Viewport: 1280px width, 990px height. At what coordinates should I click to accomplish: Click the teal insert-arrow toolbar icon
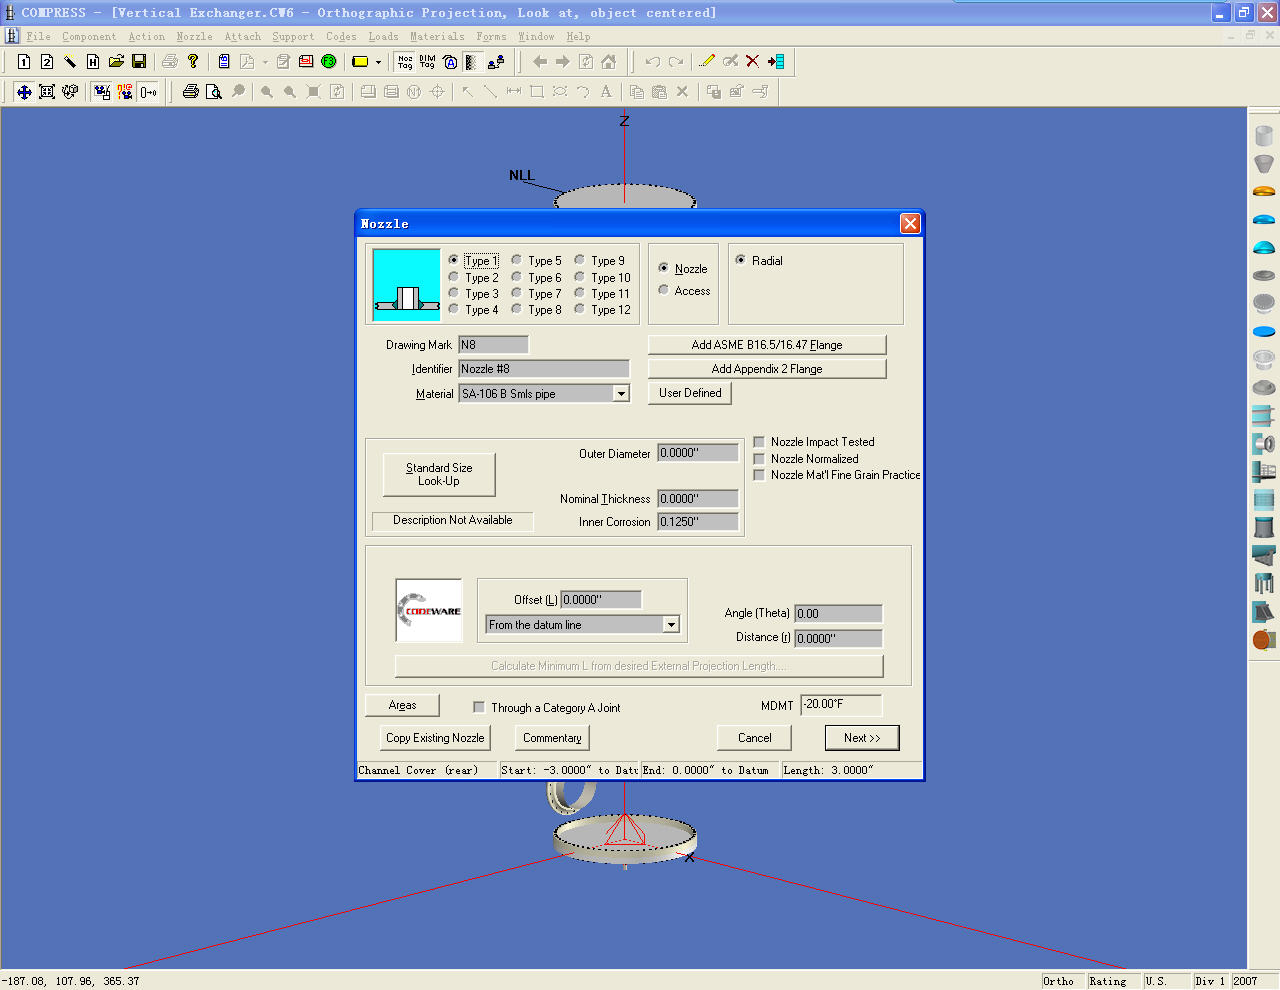[x=776, y=62]
